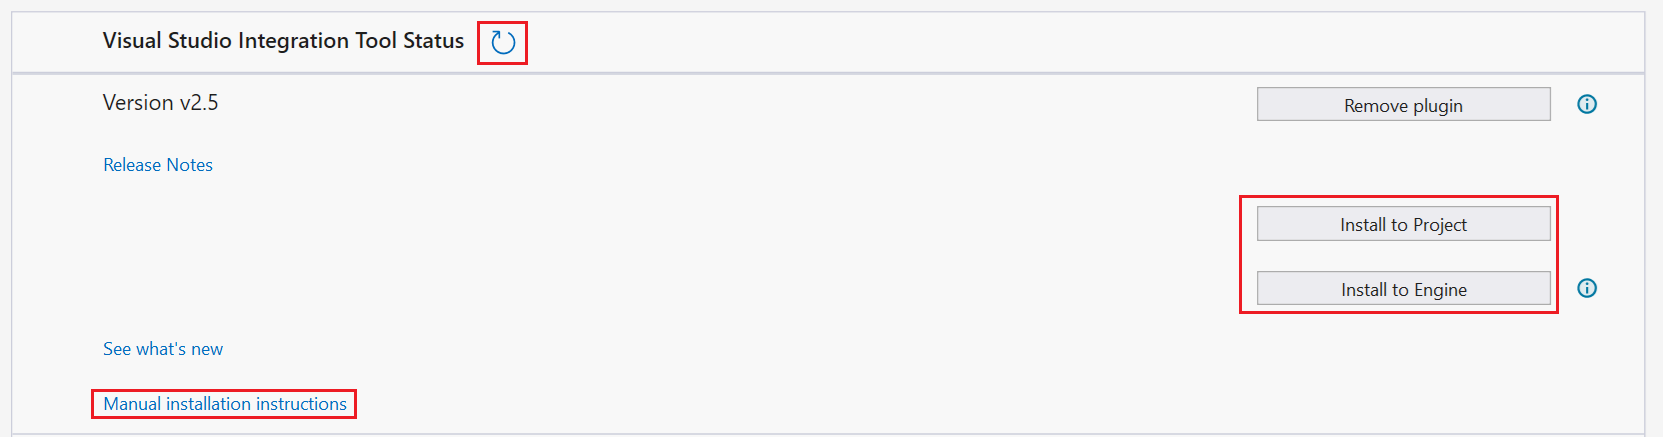Refresh the Visual Studio Integration Tool status

pos(503,43)
